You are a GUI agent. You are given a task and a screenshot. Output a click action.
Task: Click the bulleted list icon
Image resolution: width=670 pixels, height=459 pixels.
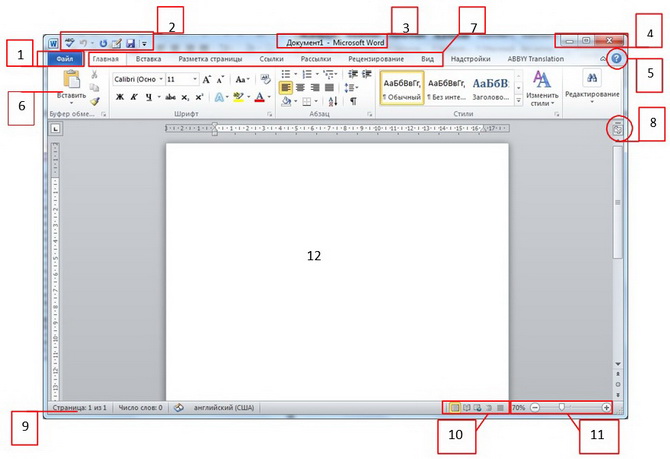287,76
